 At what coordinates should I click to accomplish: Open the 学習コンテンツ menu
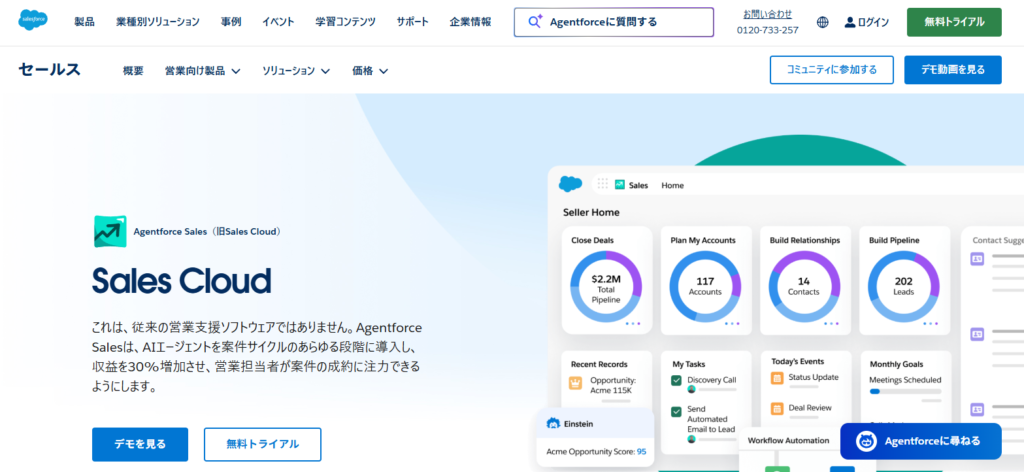point(345,22)
